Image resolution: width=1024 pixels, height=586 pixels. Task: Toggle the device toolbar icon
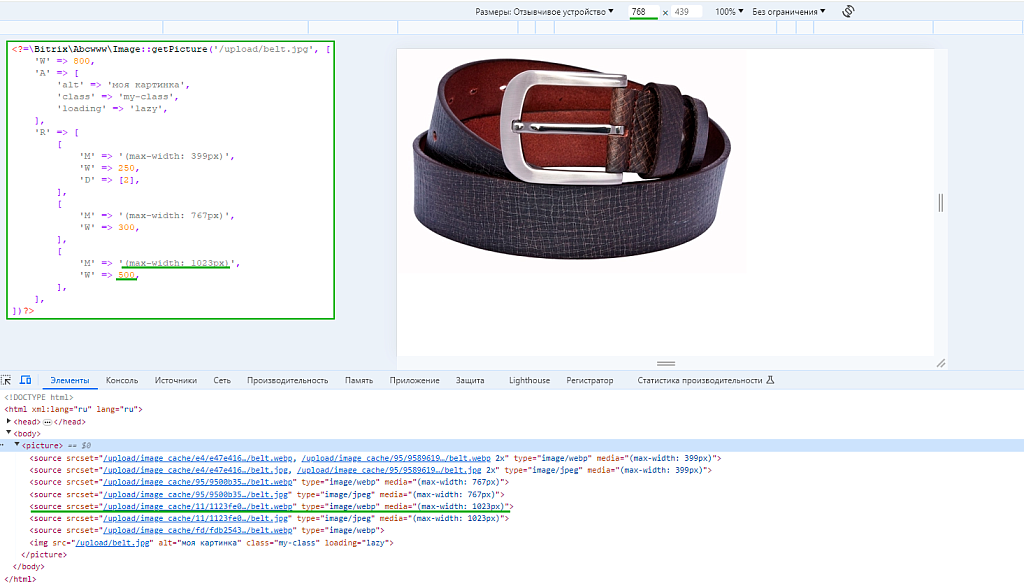[x=26, y=380]
